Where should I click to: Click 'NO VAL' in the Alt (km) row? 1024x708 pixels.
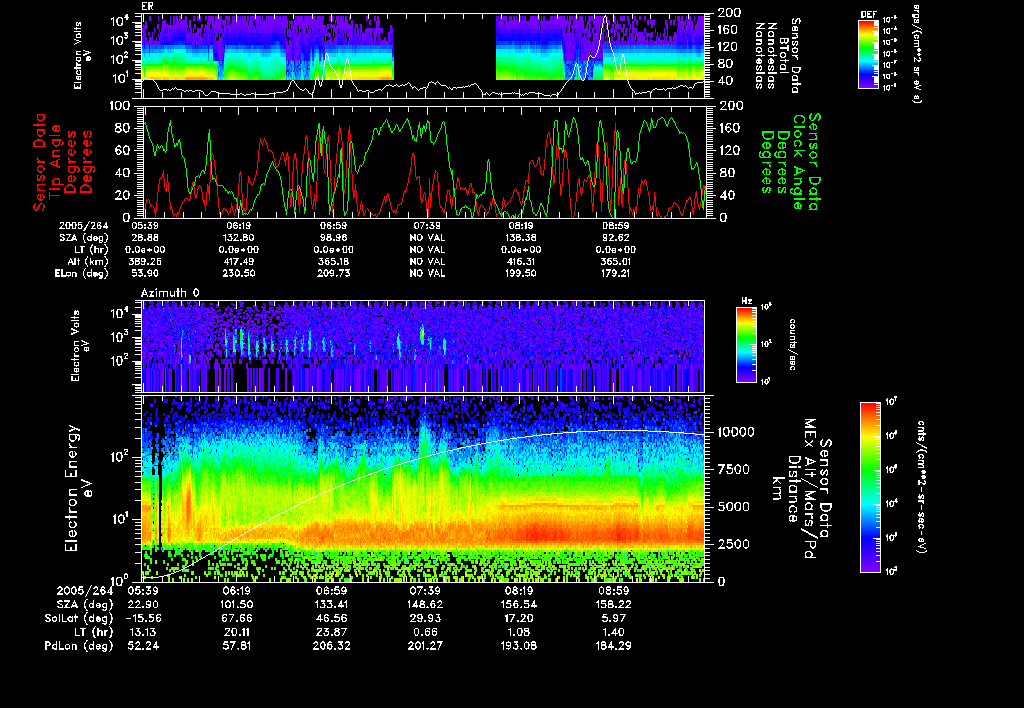427,261
